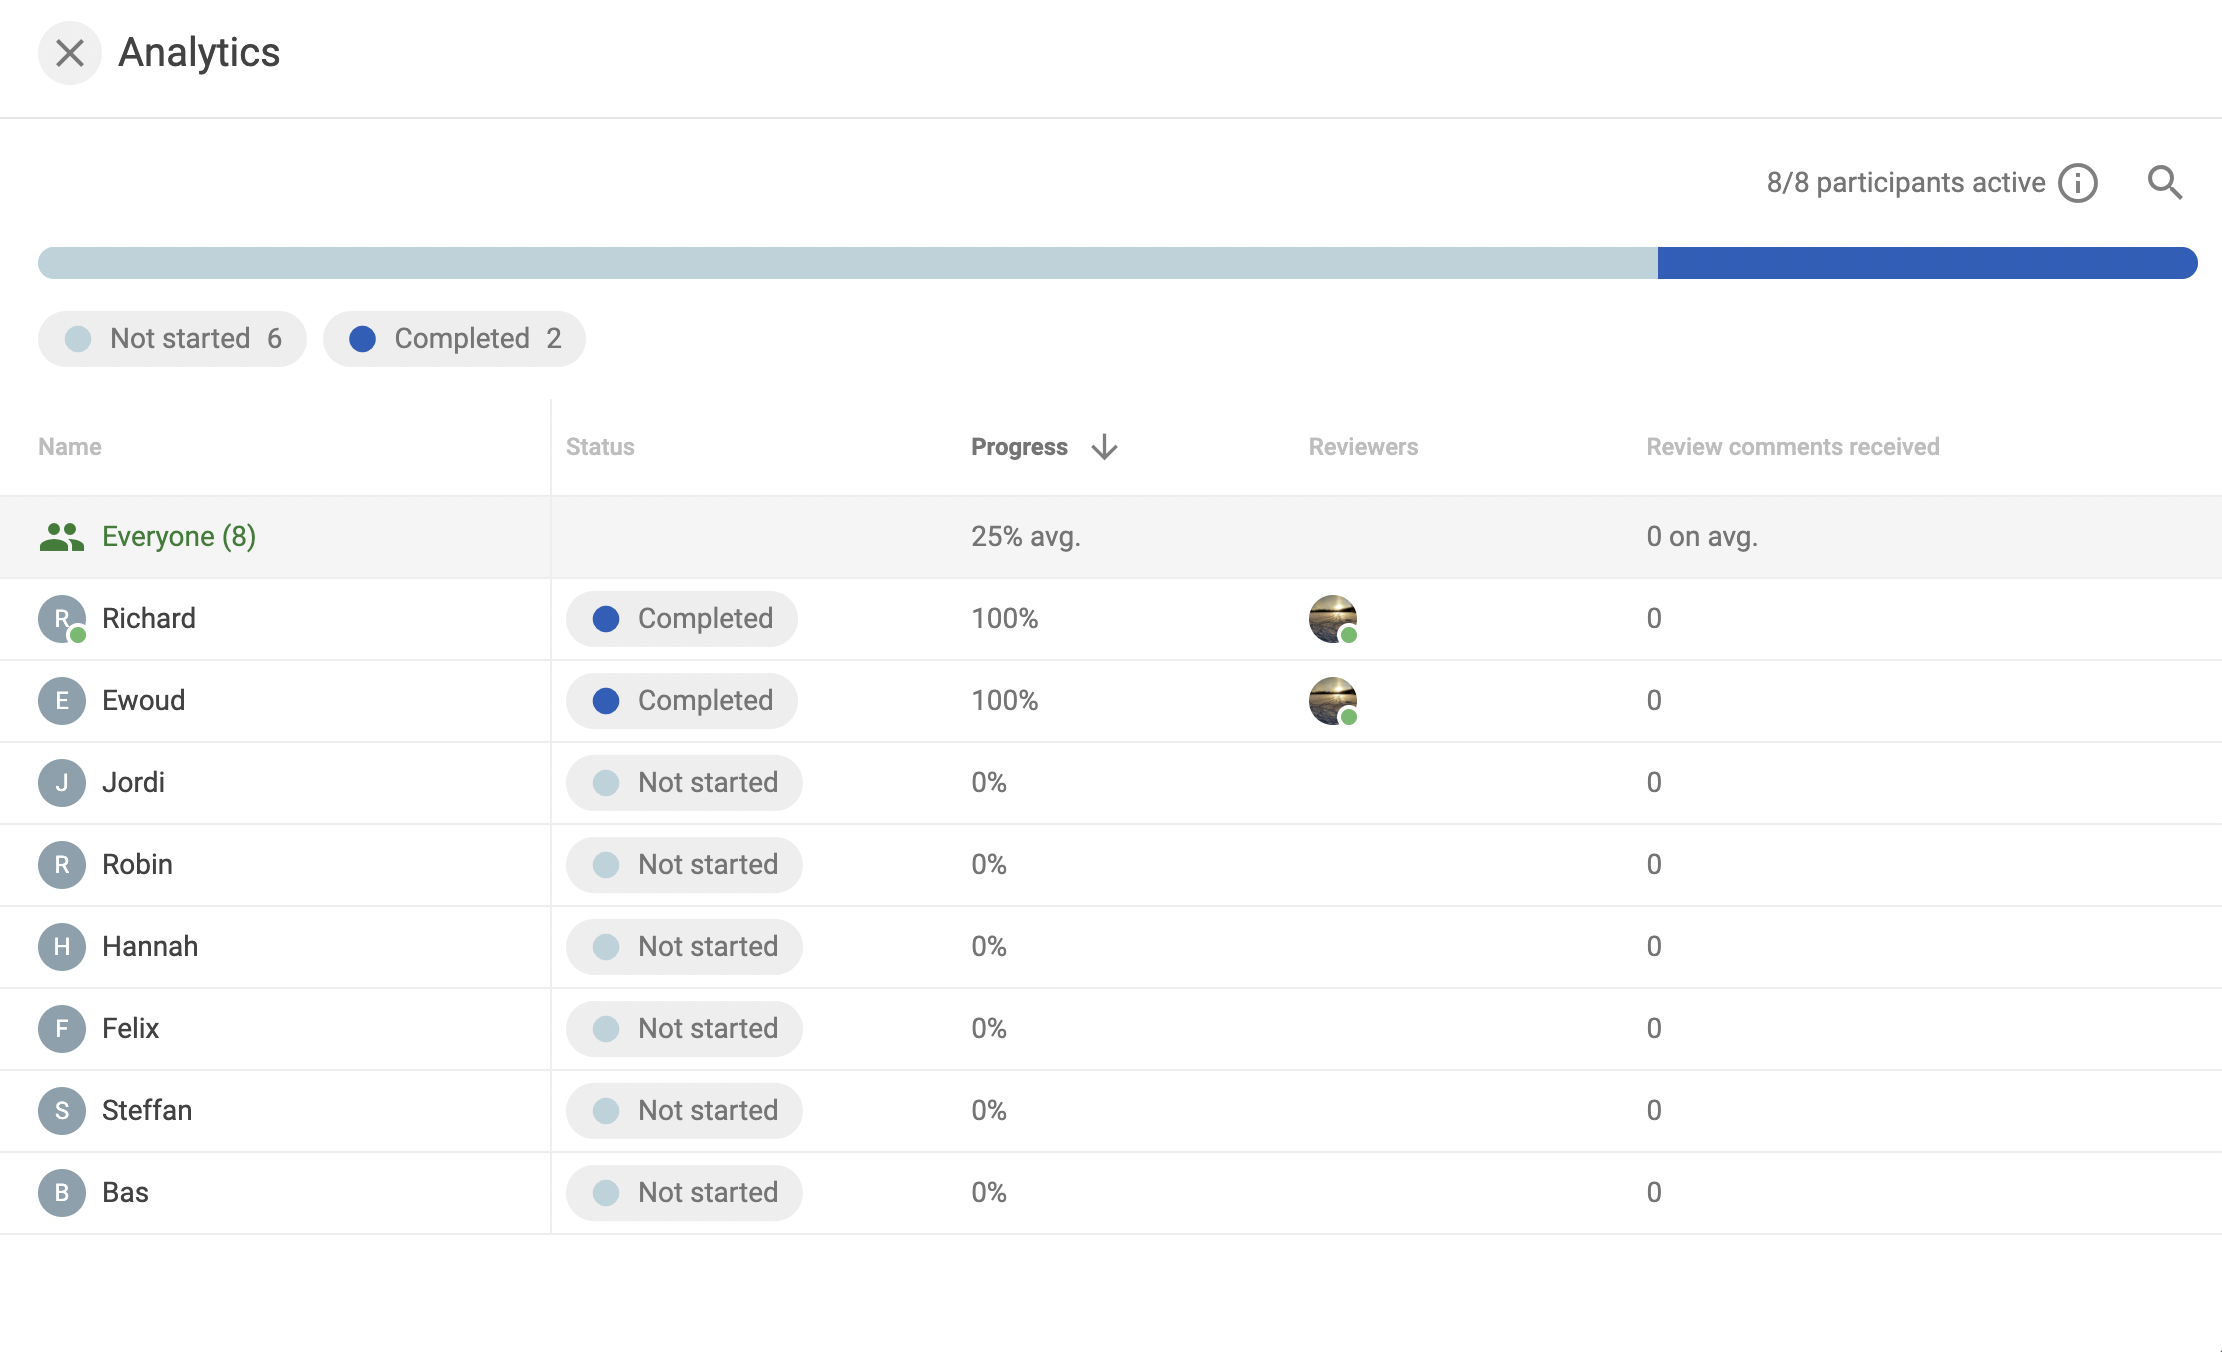View Richard's reviewer thumbnail

[x=1333, y=619]
